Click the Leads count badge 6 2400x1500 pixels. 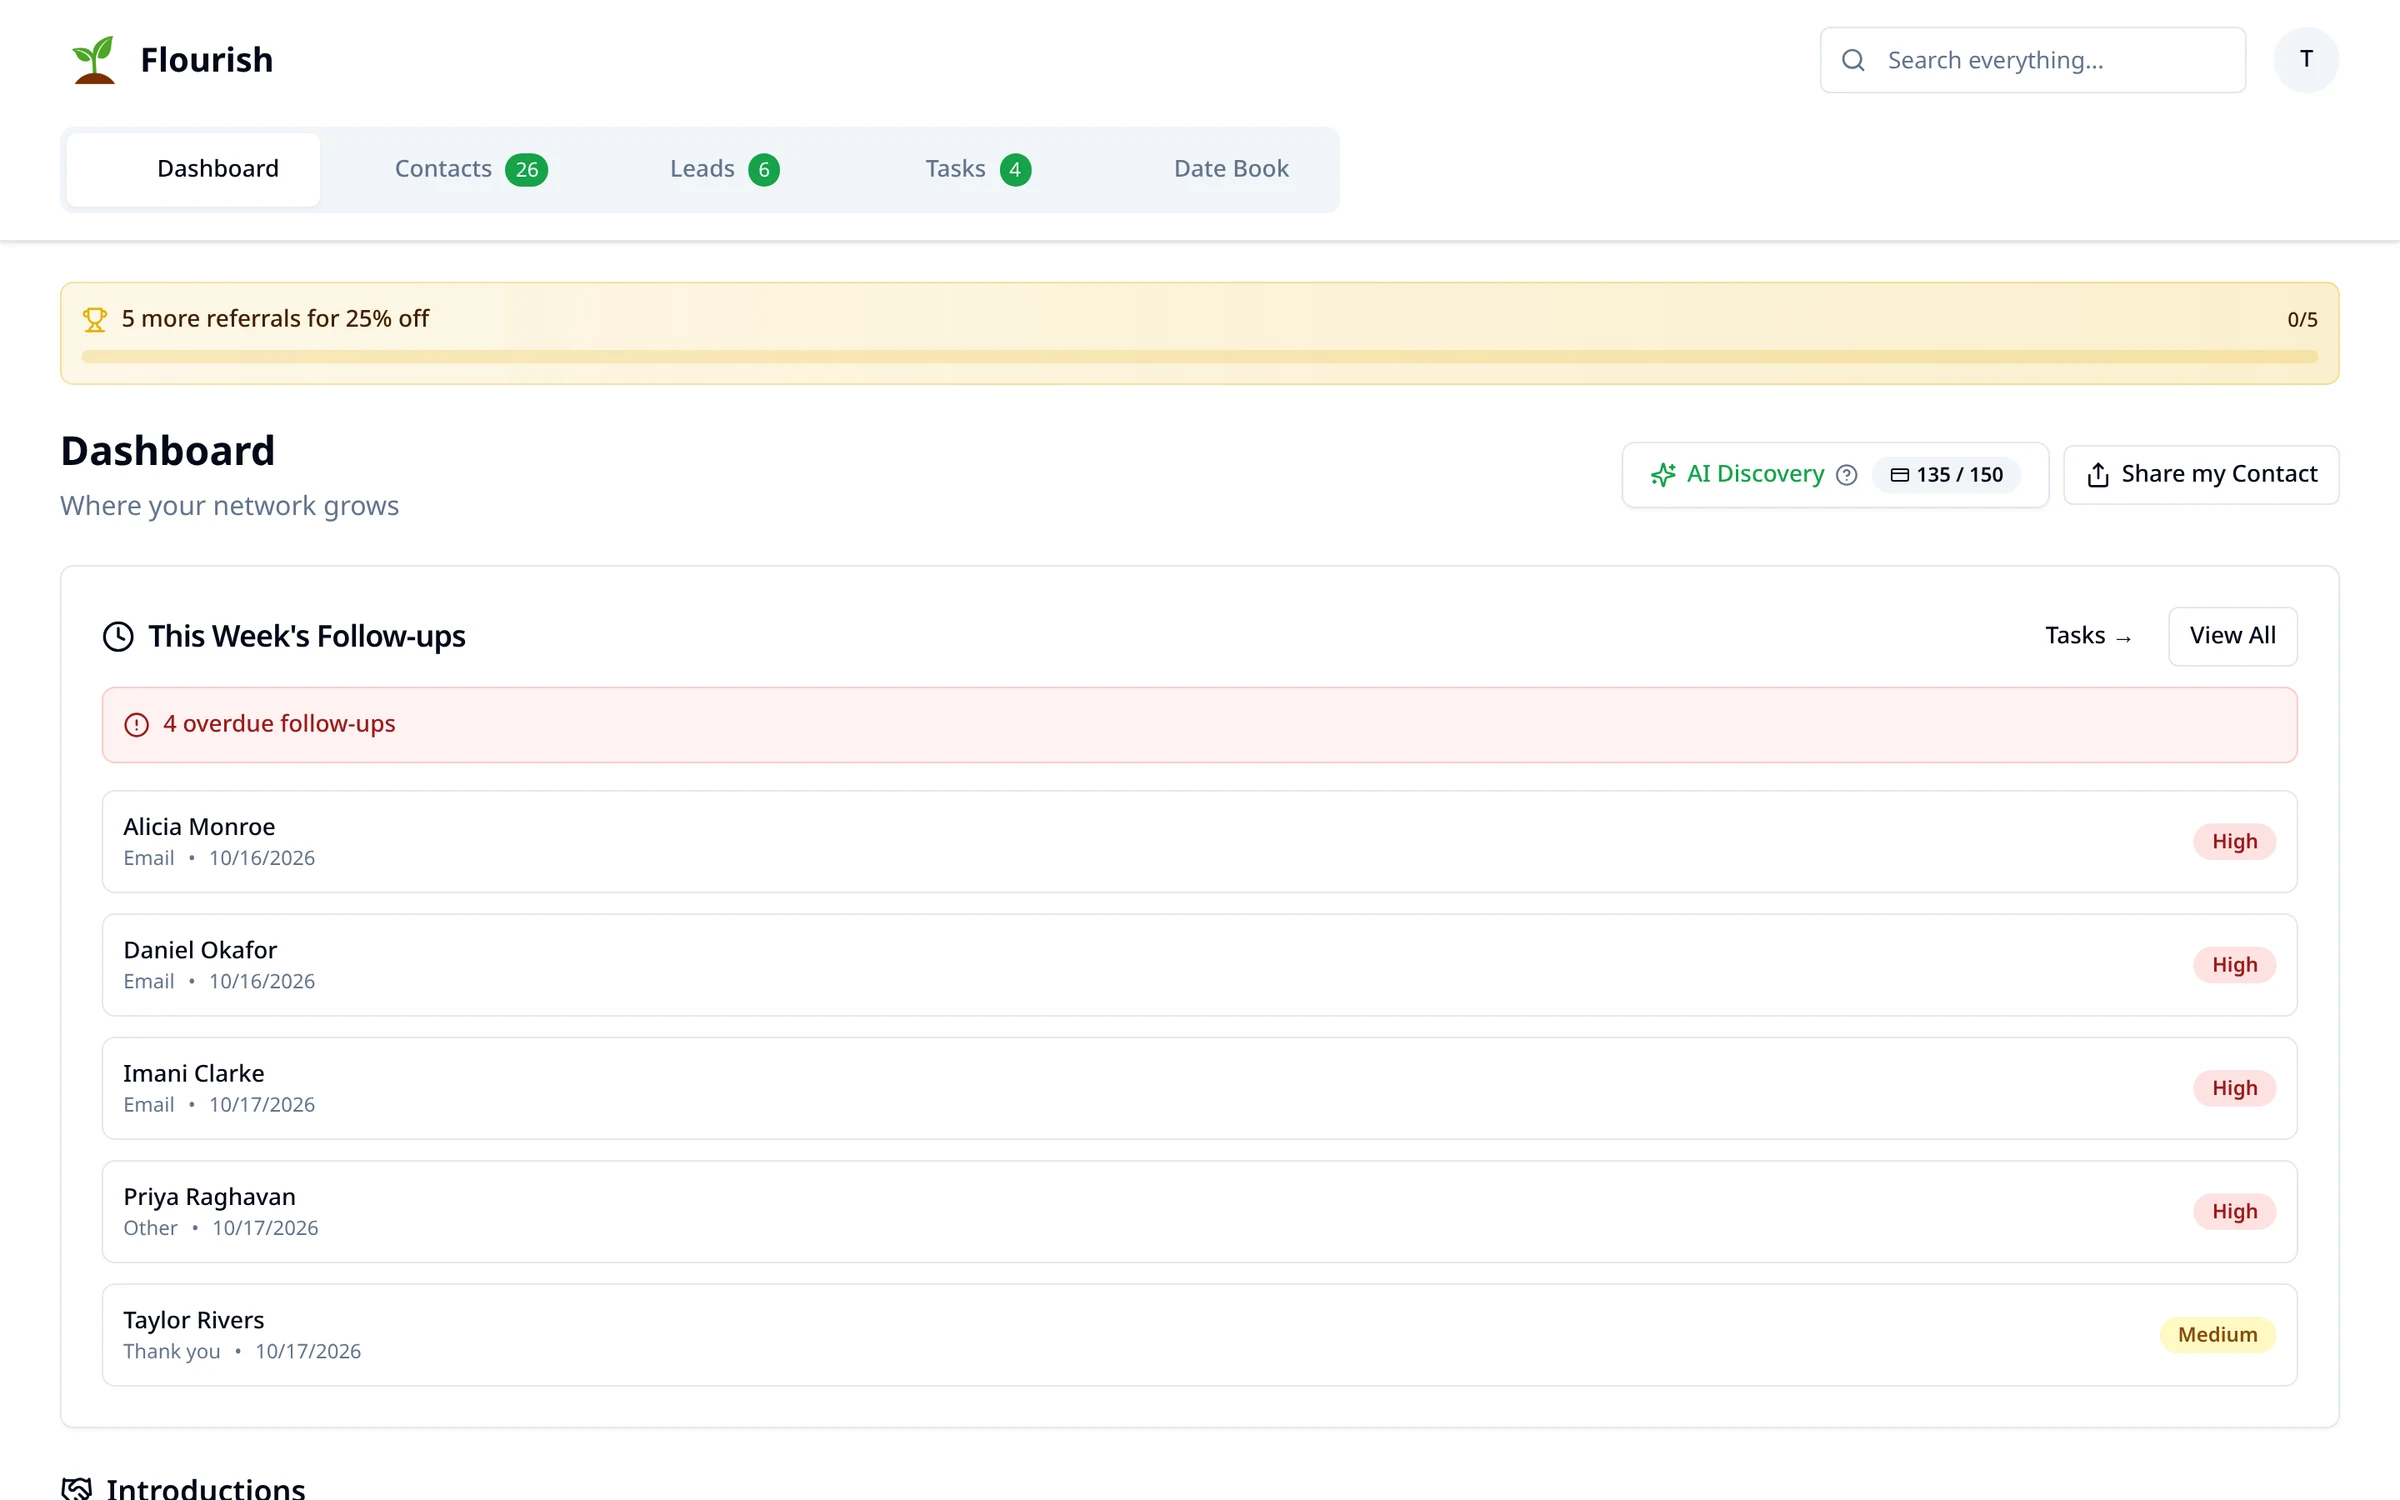click(764, 169)
